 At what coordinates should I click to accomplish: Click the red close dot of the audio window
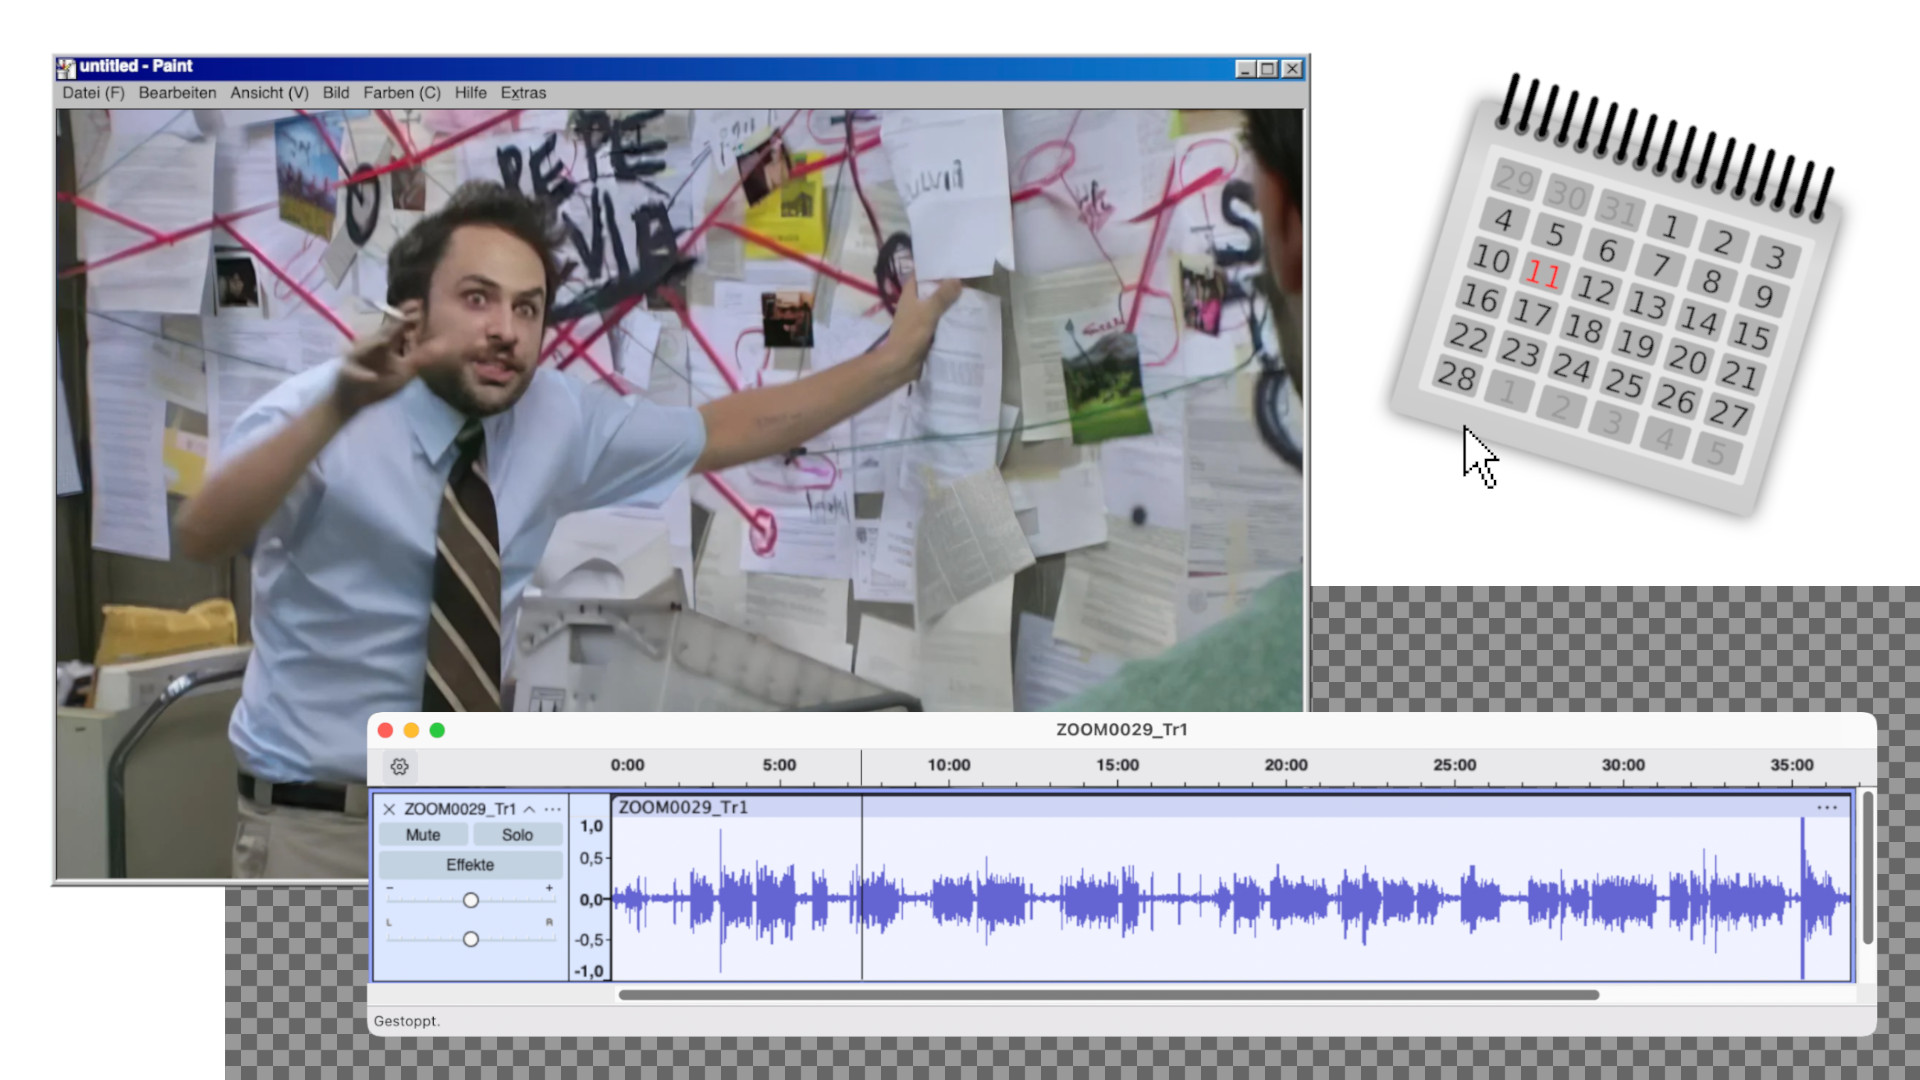click(x=385, y=730)
